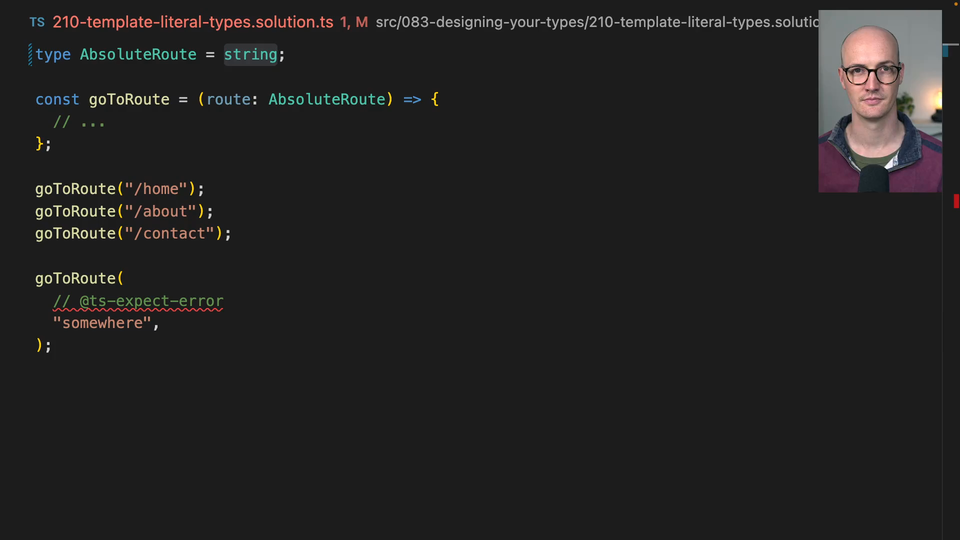Click the AbsoluteRoute type annotation on the route parameter
The image size is (960, 540).
click(326, 99)
